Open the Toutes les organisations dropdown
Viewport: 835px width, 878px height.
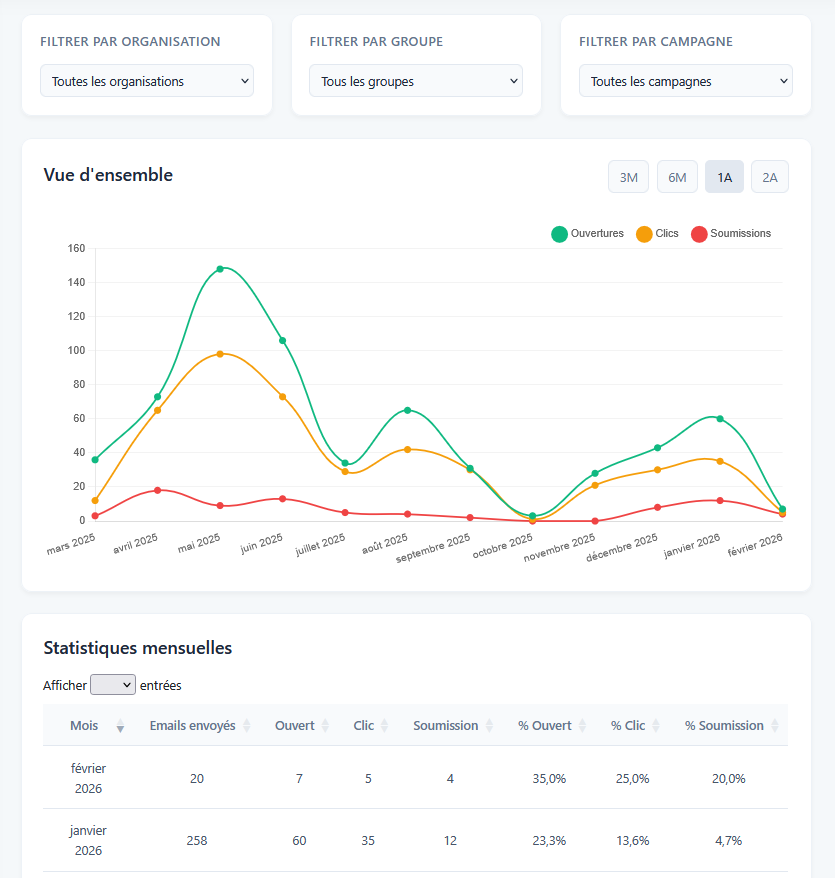tap(147, 81)
